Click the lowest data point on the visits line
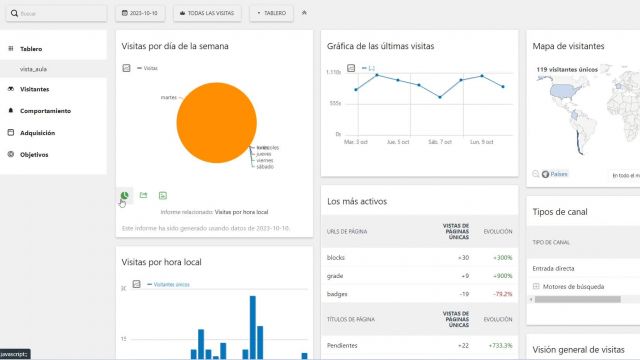The width and height of the screenshot is (640, 360). (x=440, y=97)
